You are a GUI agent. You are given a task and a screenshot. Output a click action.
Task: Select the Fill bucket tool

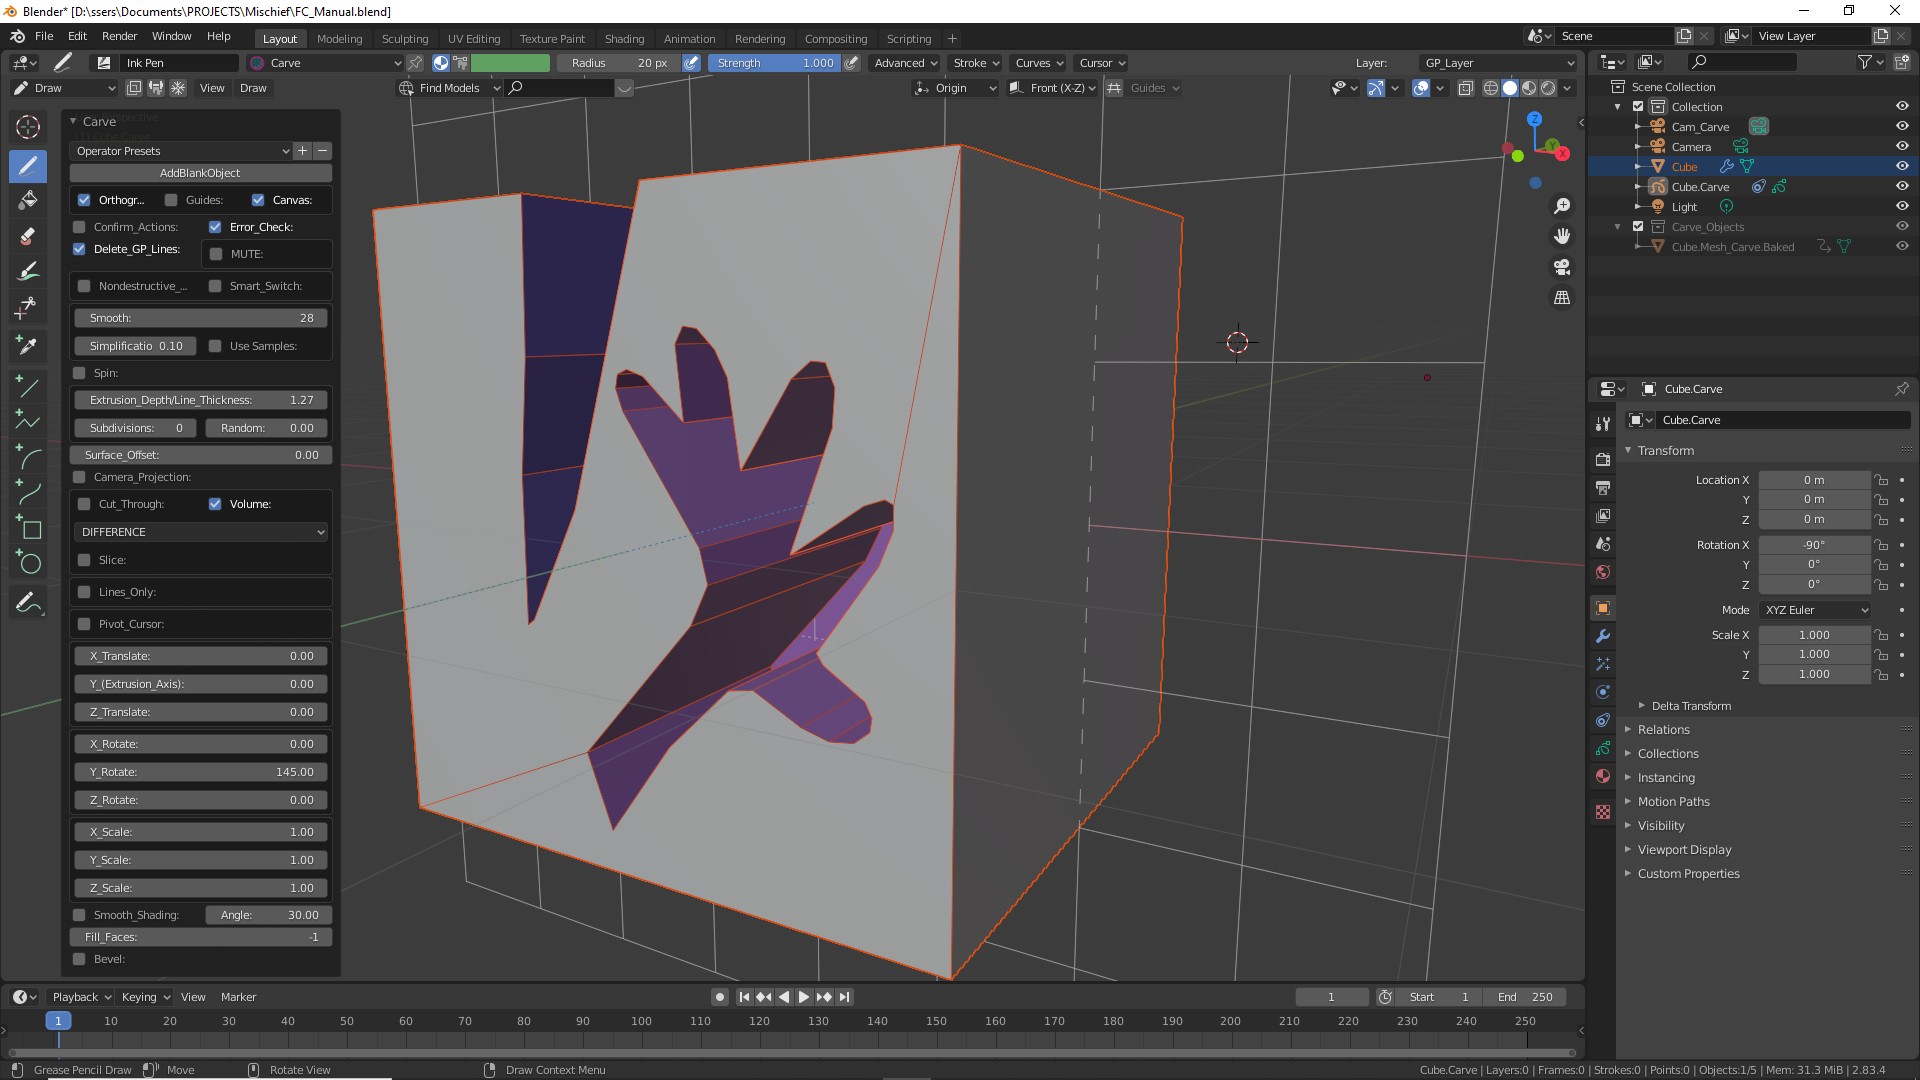click(28, 200)
